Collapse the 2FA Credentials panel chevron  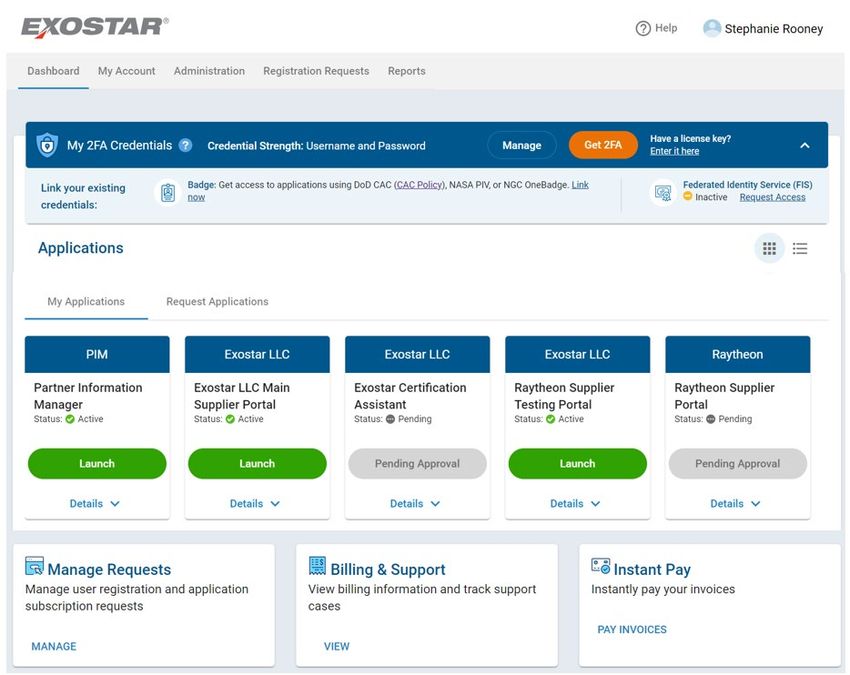[804, 145]
